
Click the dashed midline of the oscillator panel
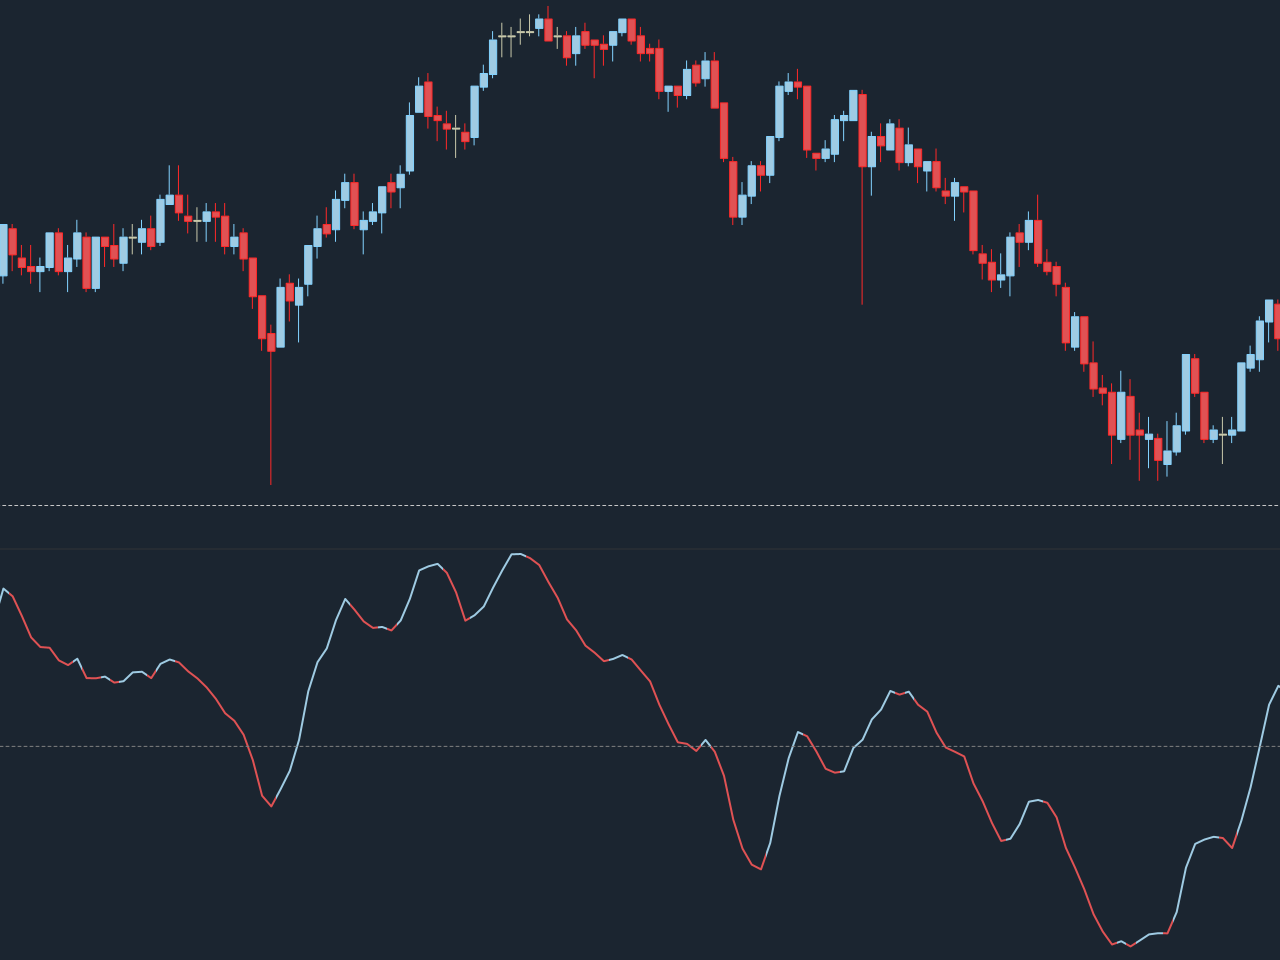[x=640, y=746]
